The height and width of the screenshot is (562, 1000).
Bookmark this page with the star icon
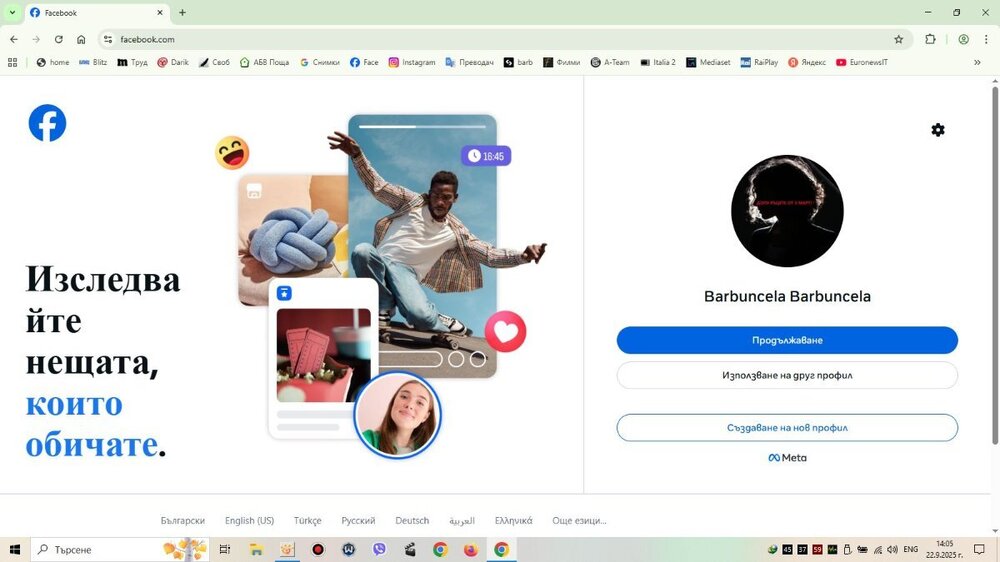[898, 40]
